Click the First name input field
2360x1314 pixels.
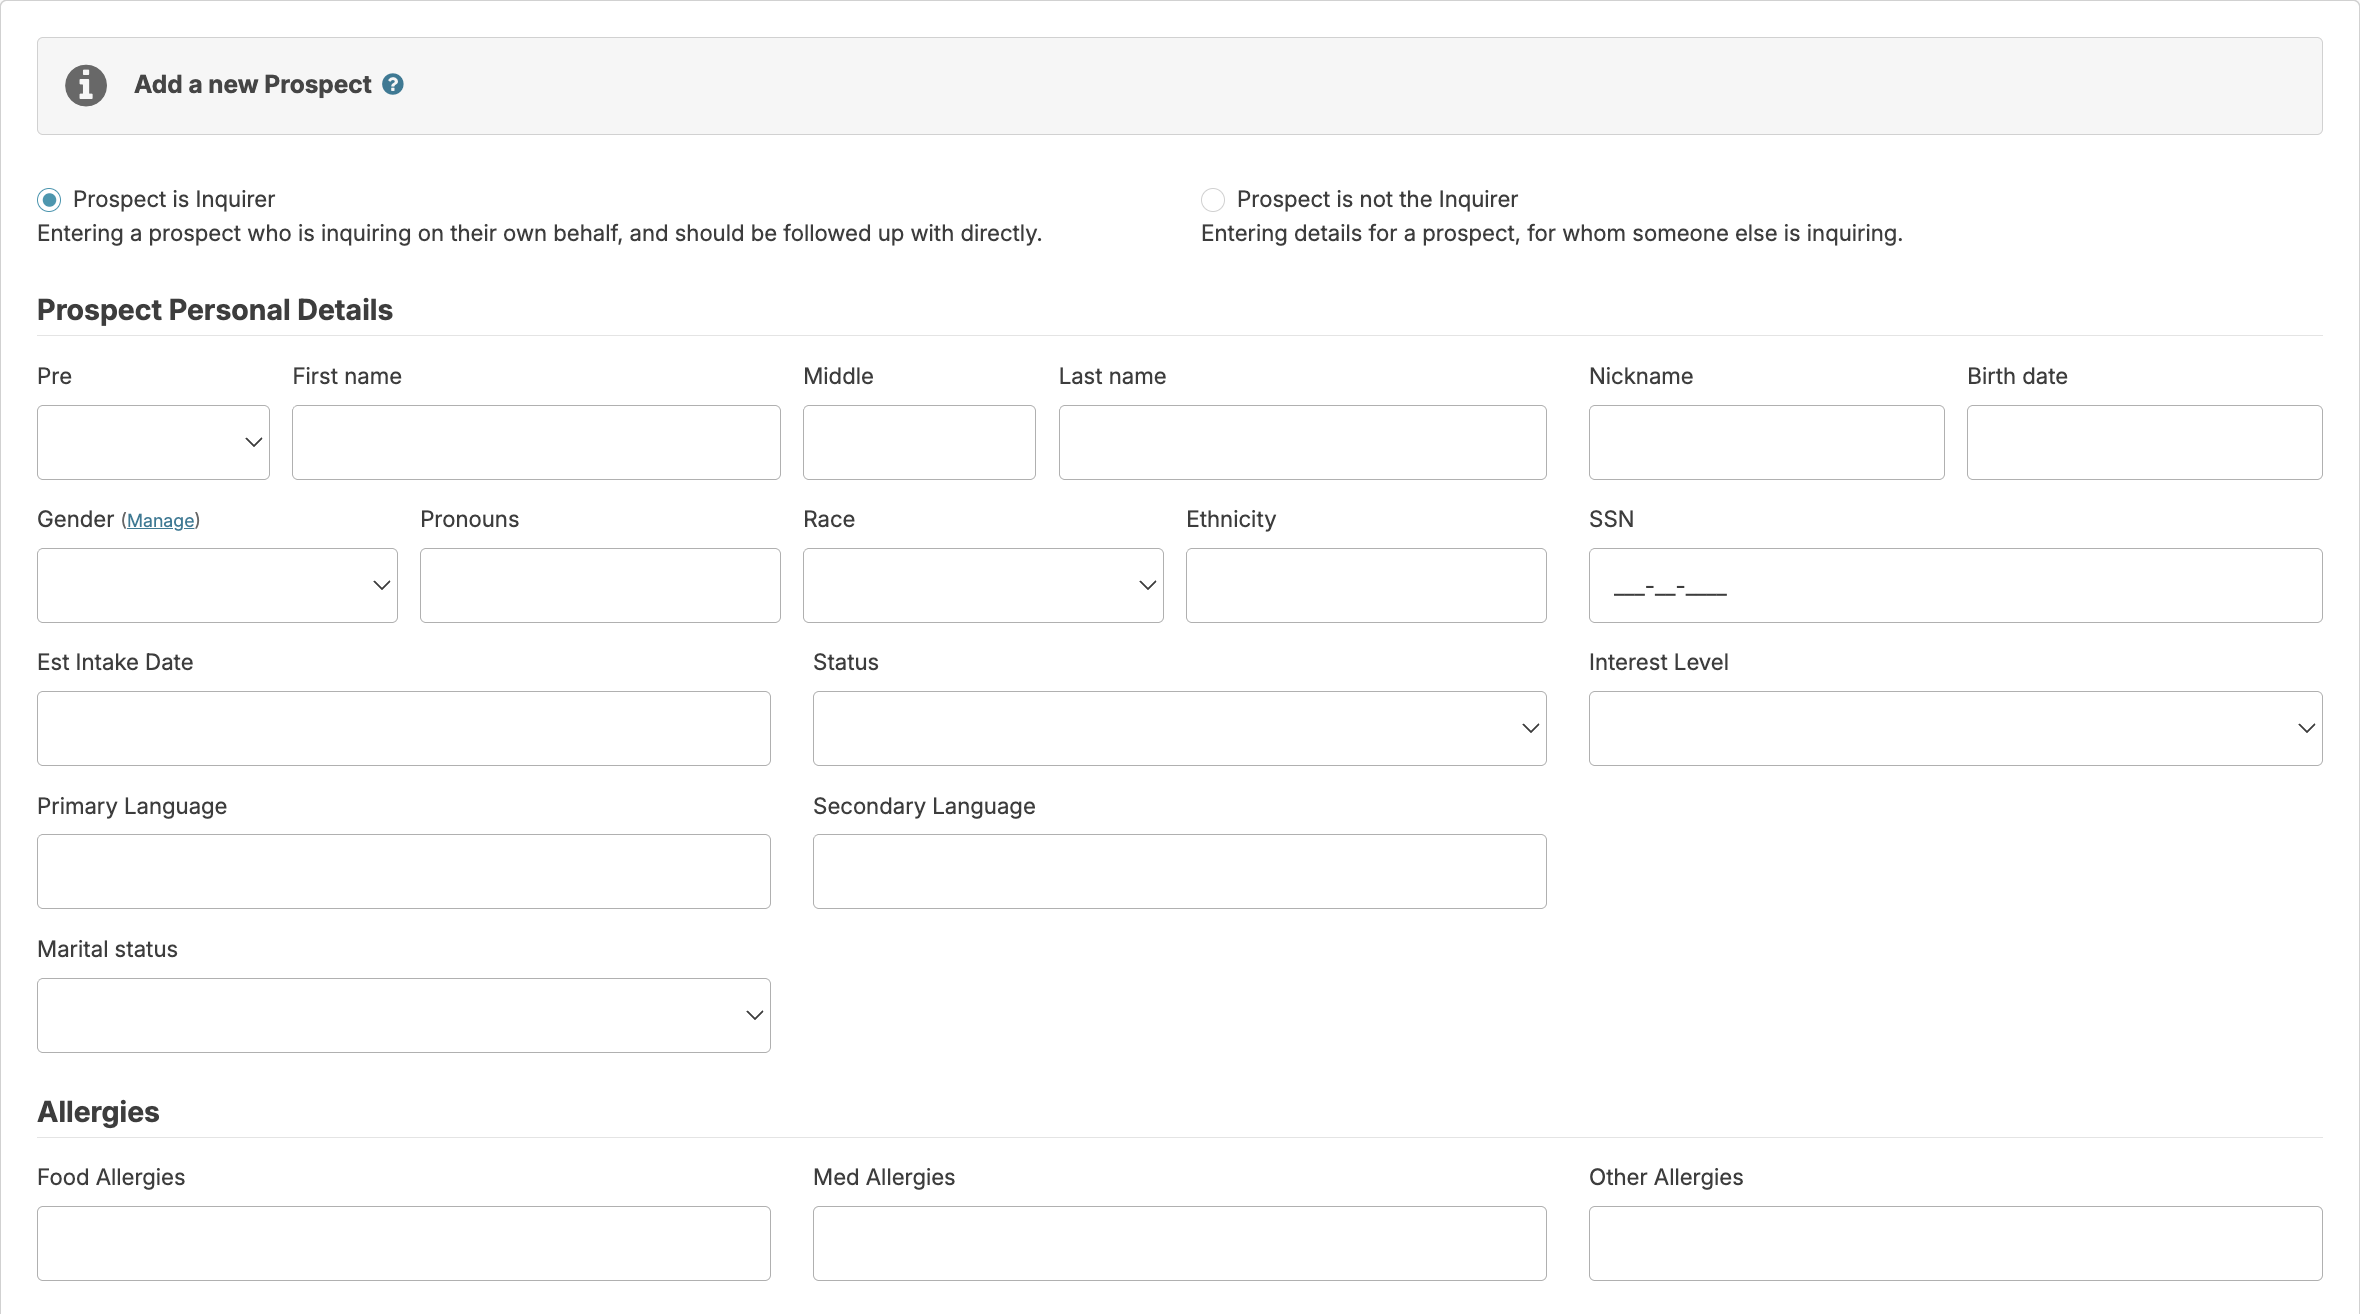pyautogui.click(x=536, y=442)
